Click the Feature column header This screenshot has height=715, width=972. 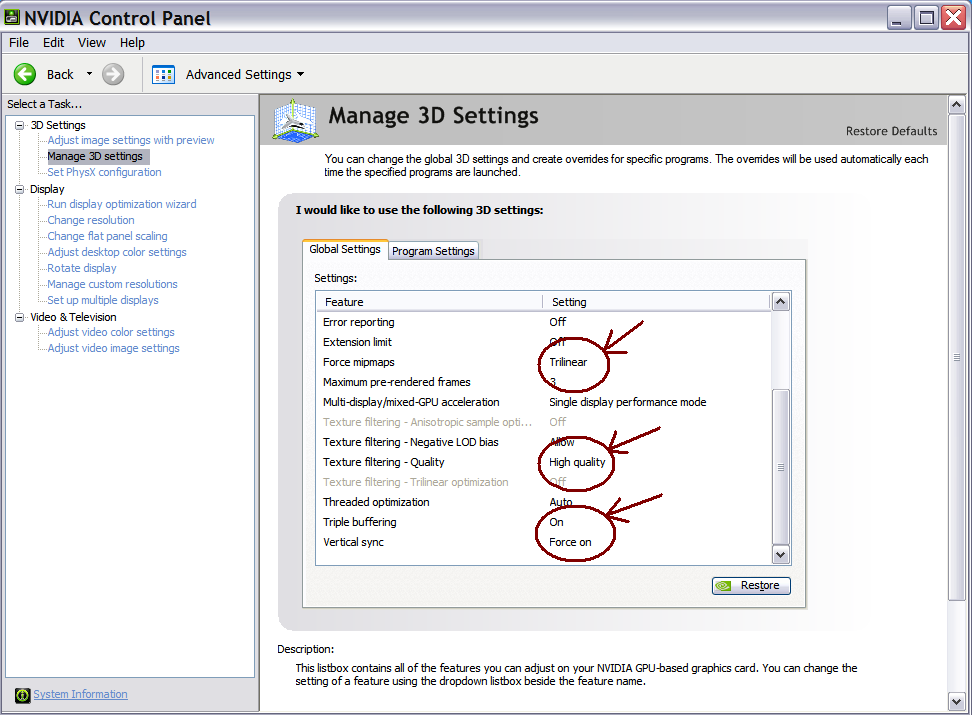click(430, 302)
